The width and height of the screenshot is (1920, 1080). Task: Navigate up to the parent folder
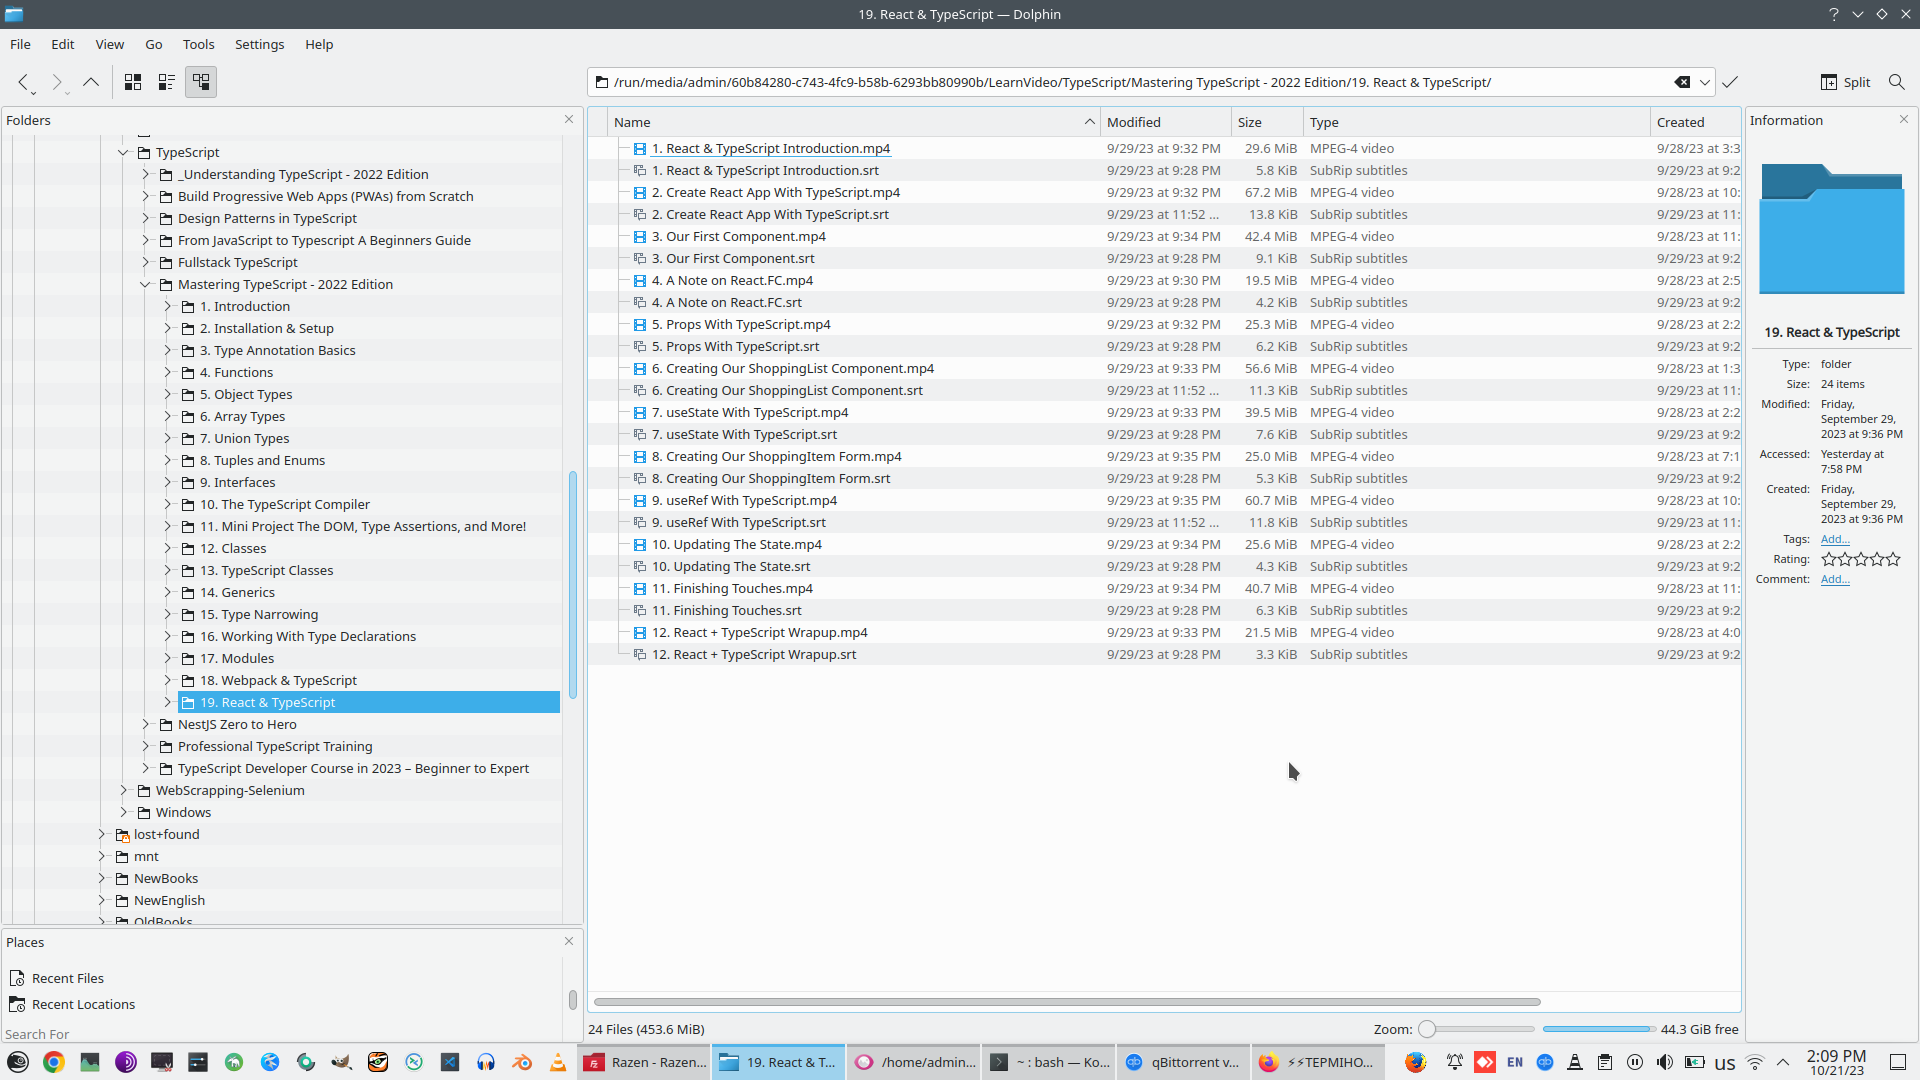tap(91, 82)
